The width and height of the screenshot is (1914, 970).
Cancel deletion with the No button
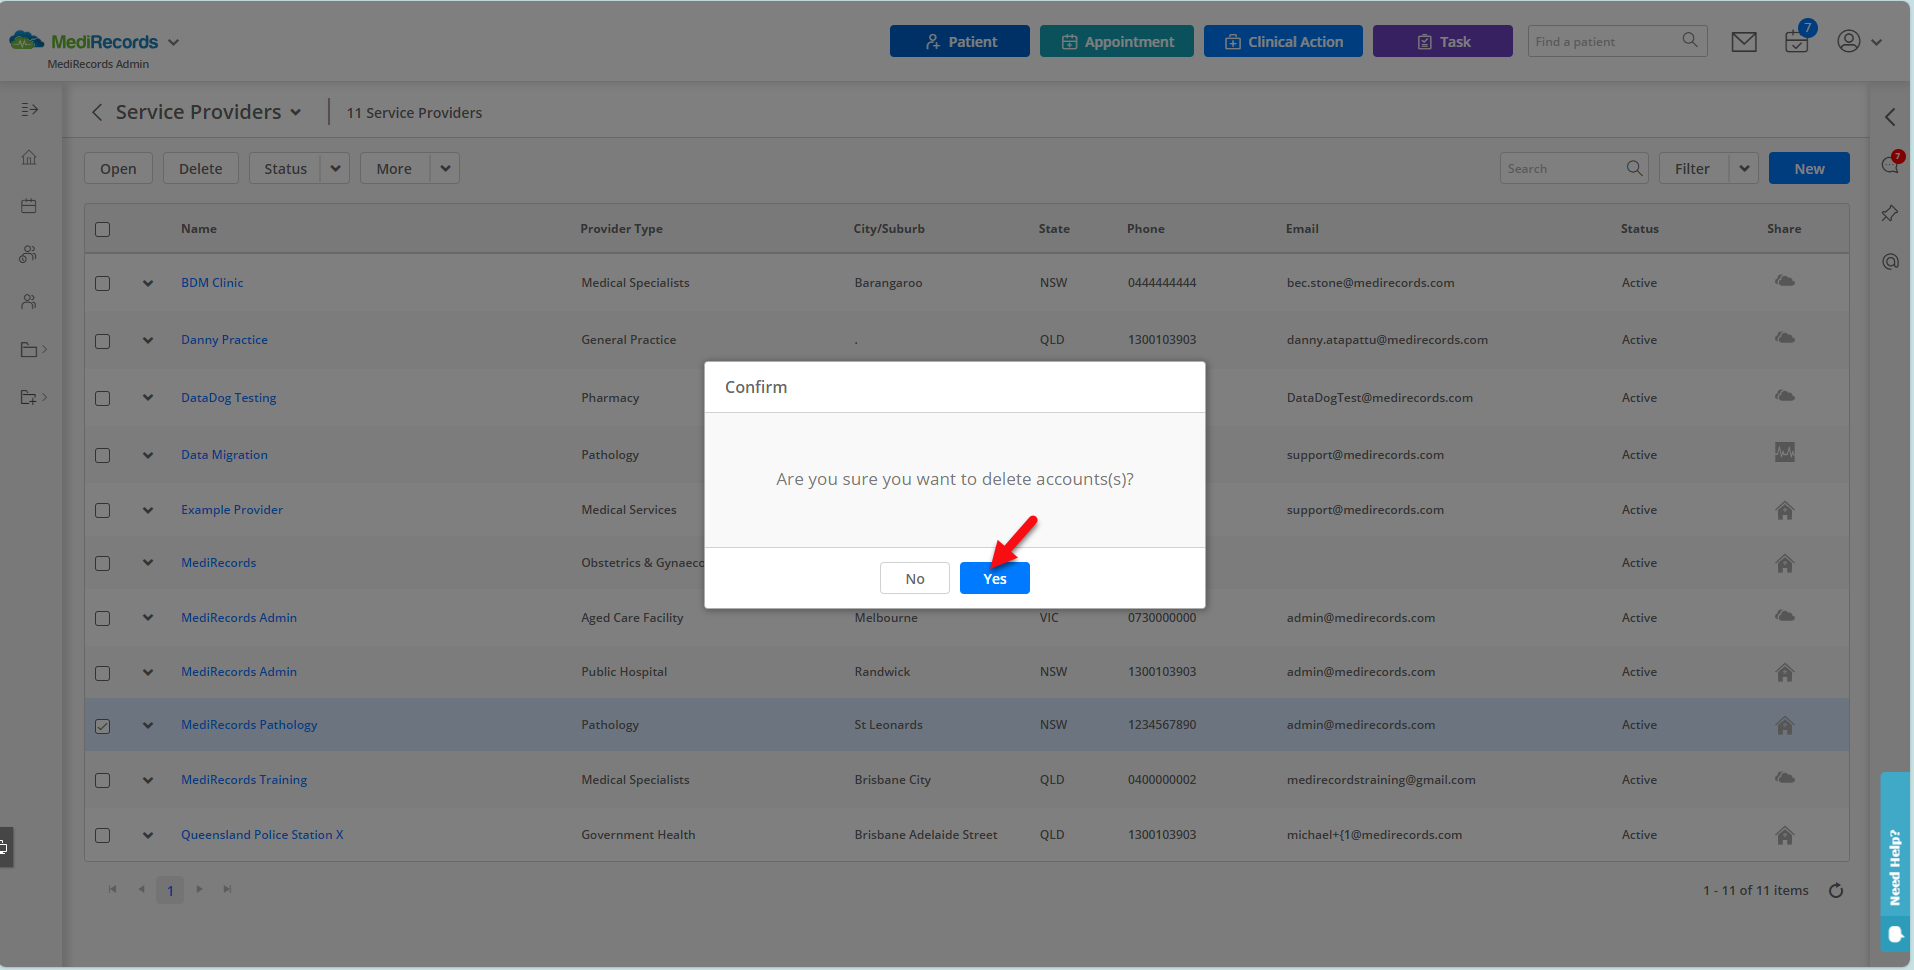[x=914, y=578]
